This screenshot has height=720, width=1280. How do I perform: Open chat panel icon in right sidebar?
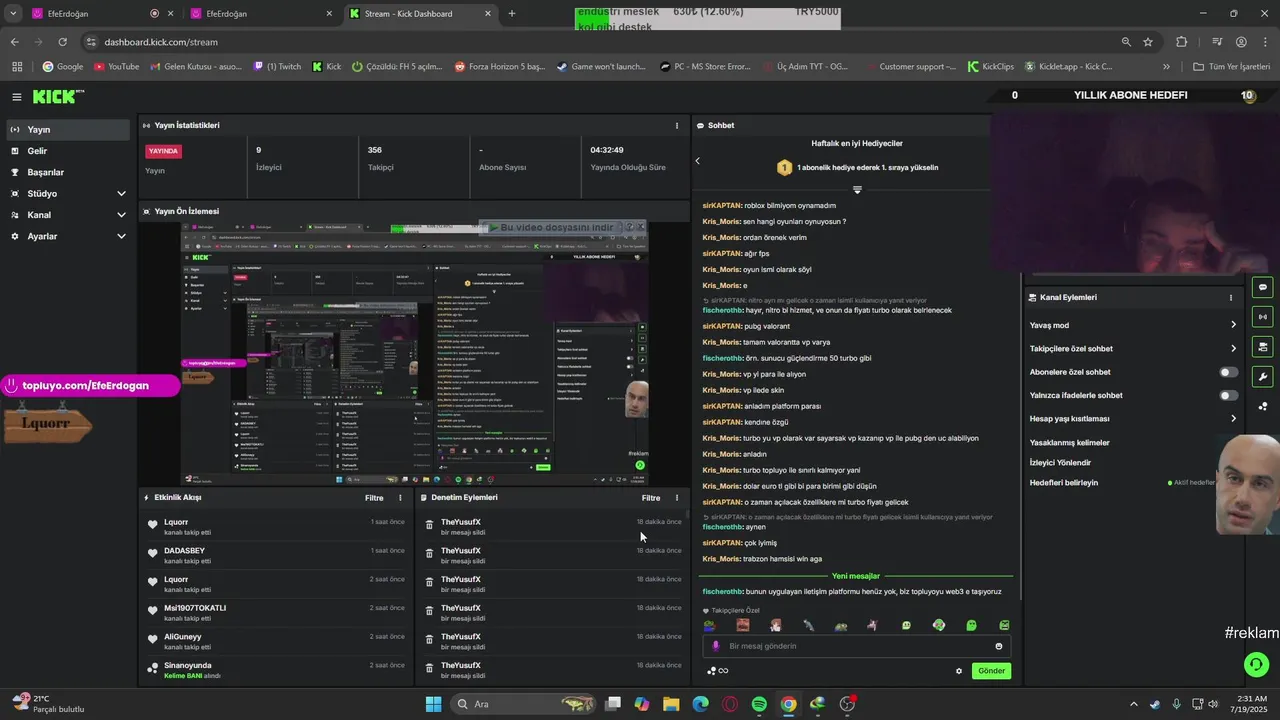(x=1263, y=287)
